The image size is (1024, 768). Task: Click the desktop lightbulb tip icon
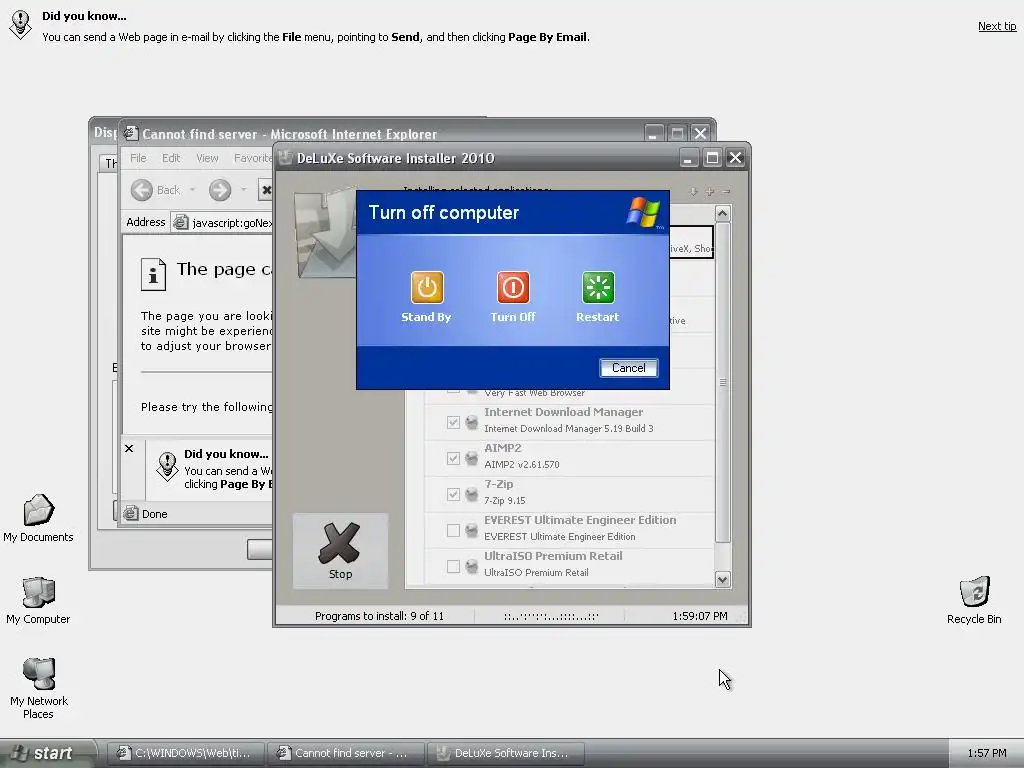tap(20, 25)
